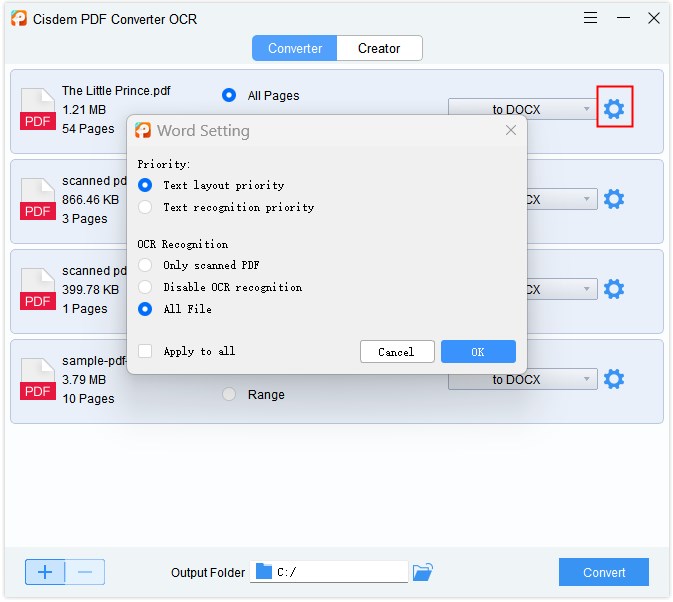
Task: Confirm Word Setting with OK
Action: (478, 352)
